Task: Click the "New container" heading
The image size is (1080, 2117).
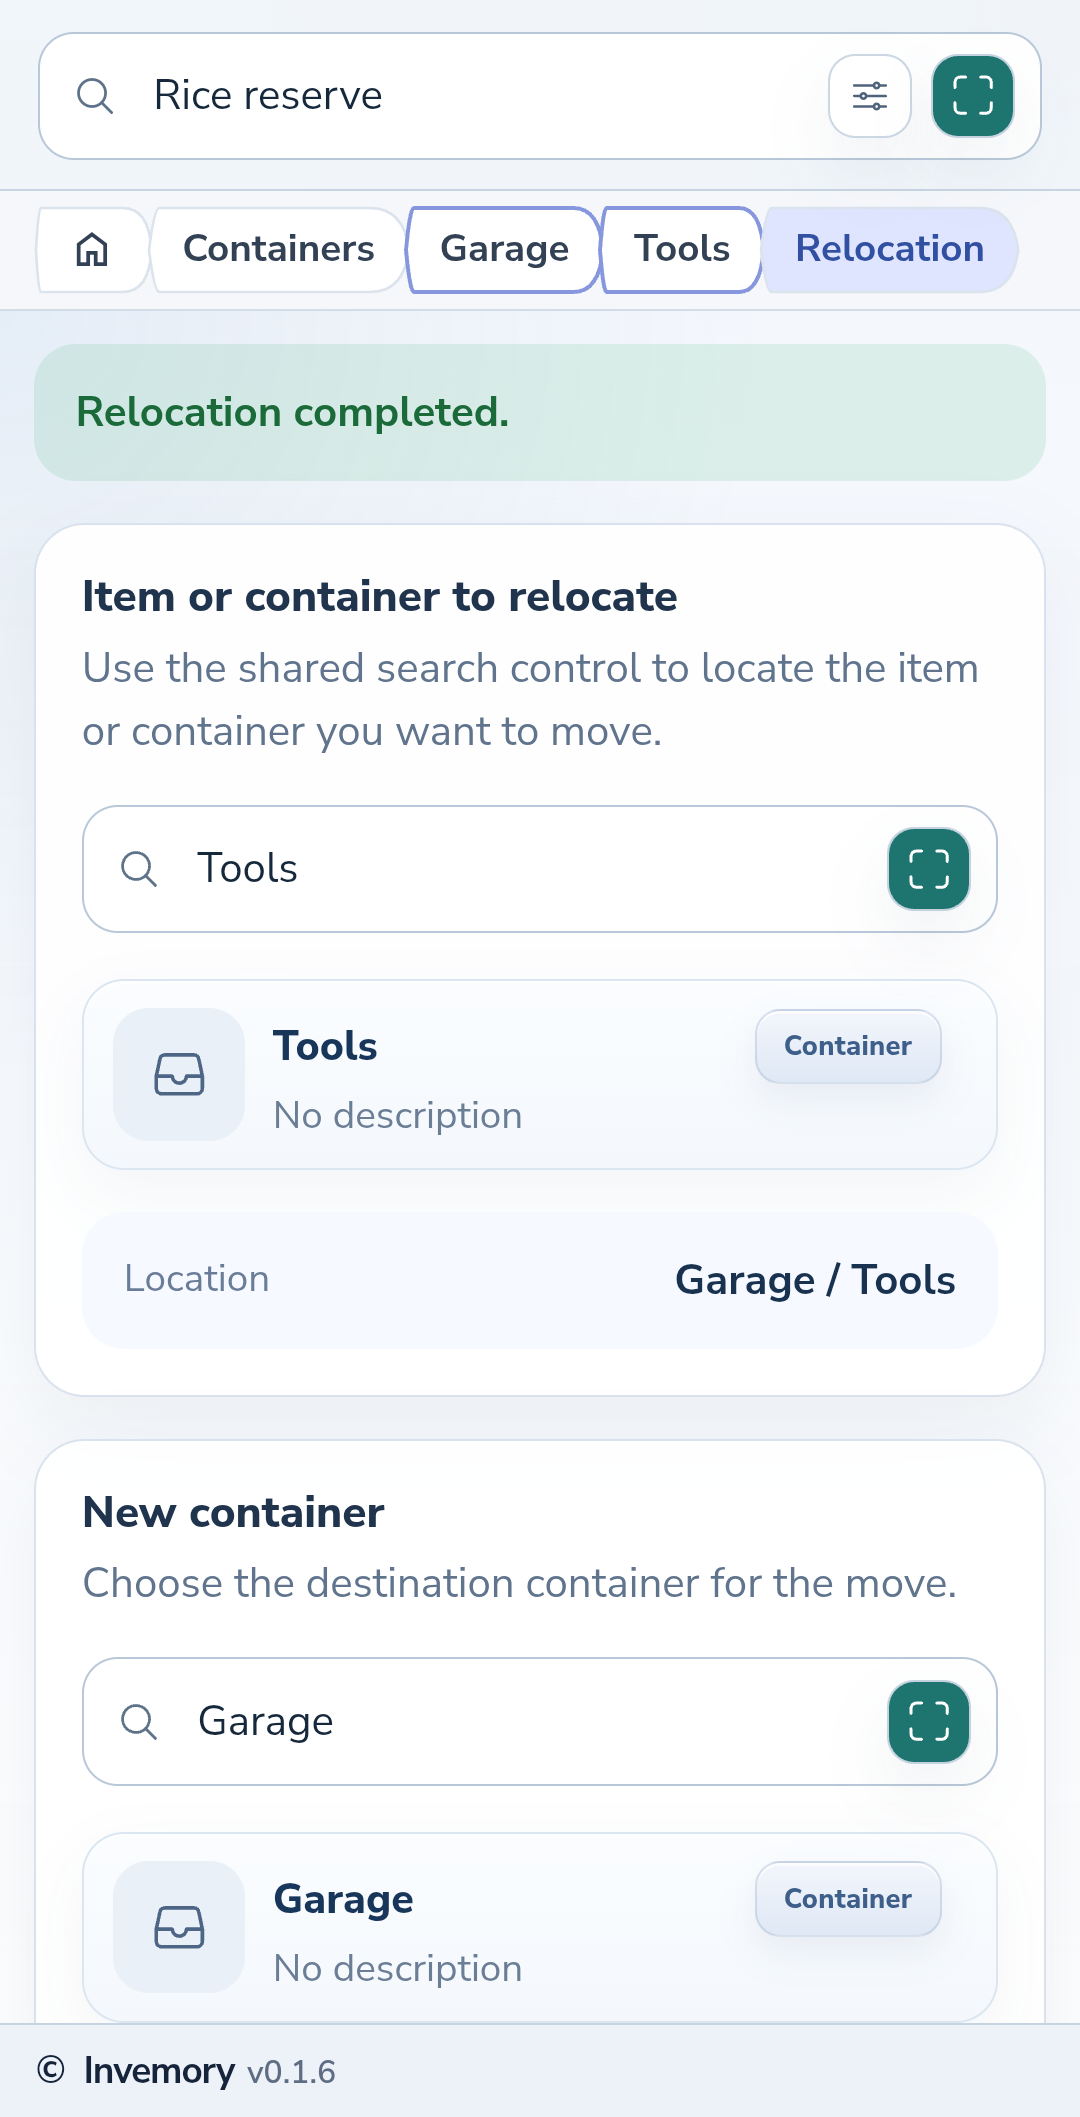Action: [x=233, y=1513]
